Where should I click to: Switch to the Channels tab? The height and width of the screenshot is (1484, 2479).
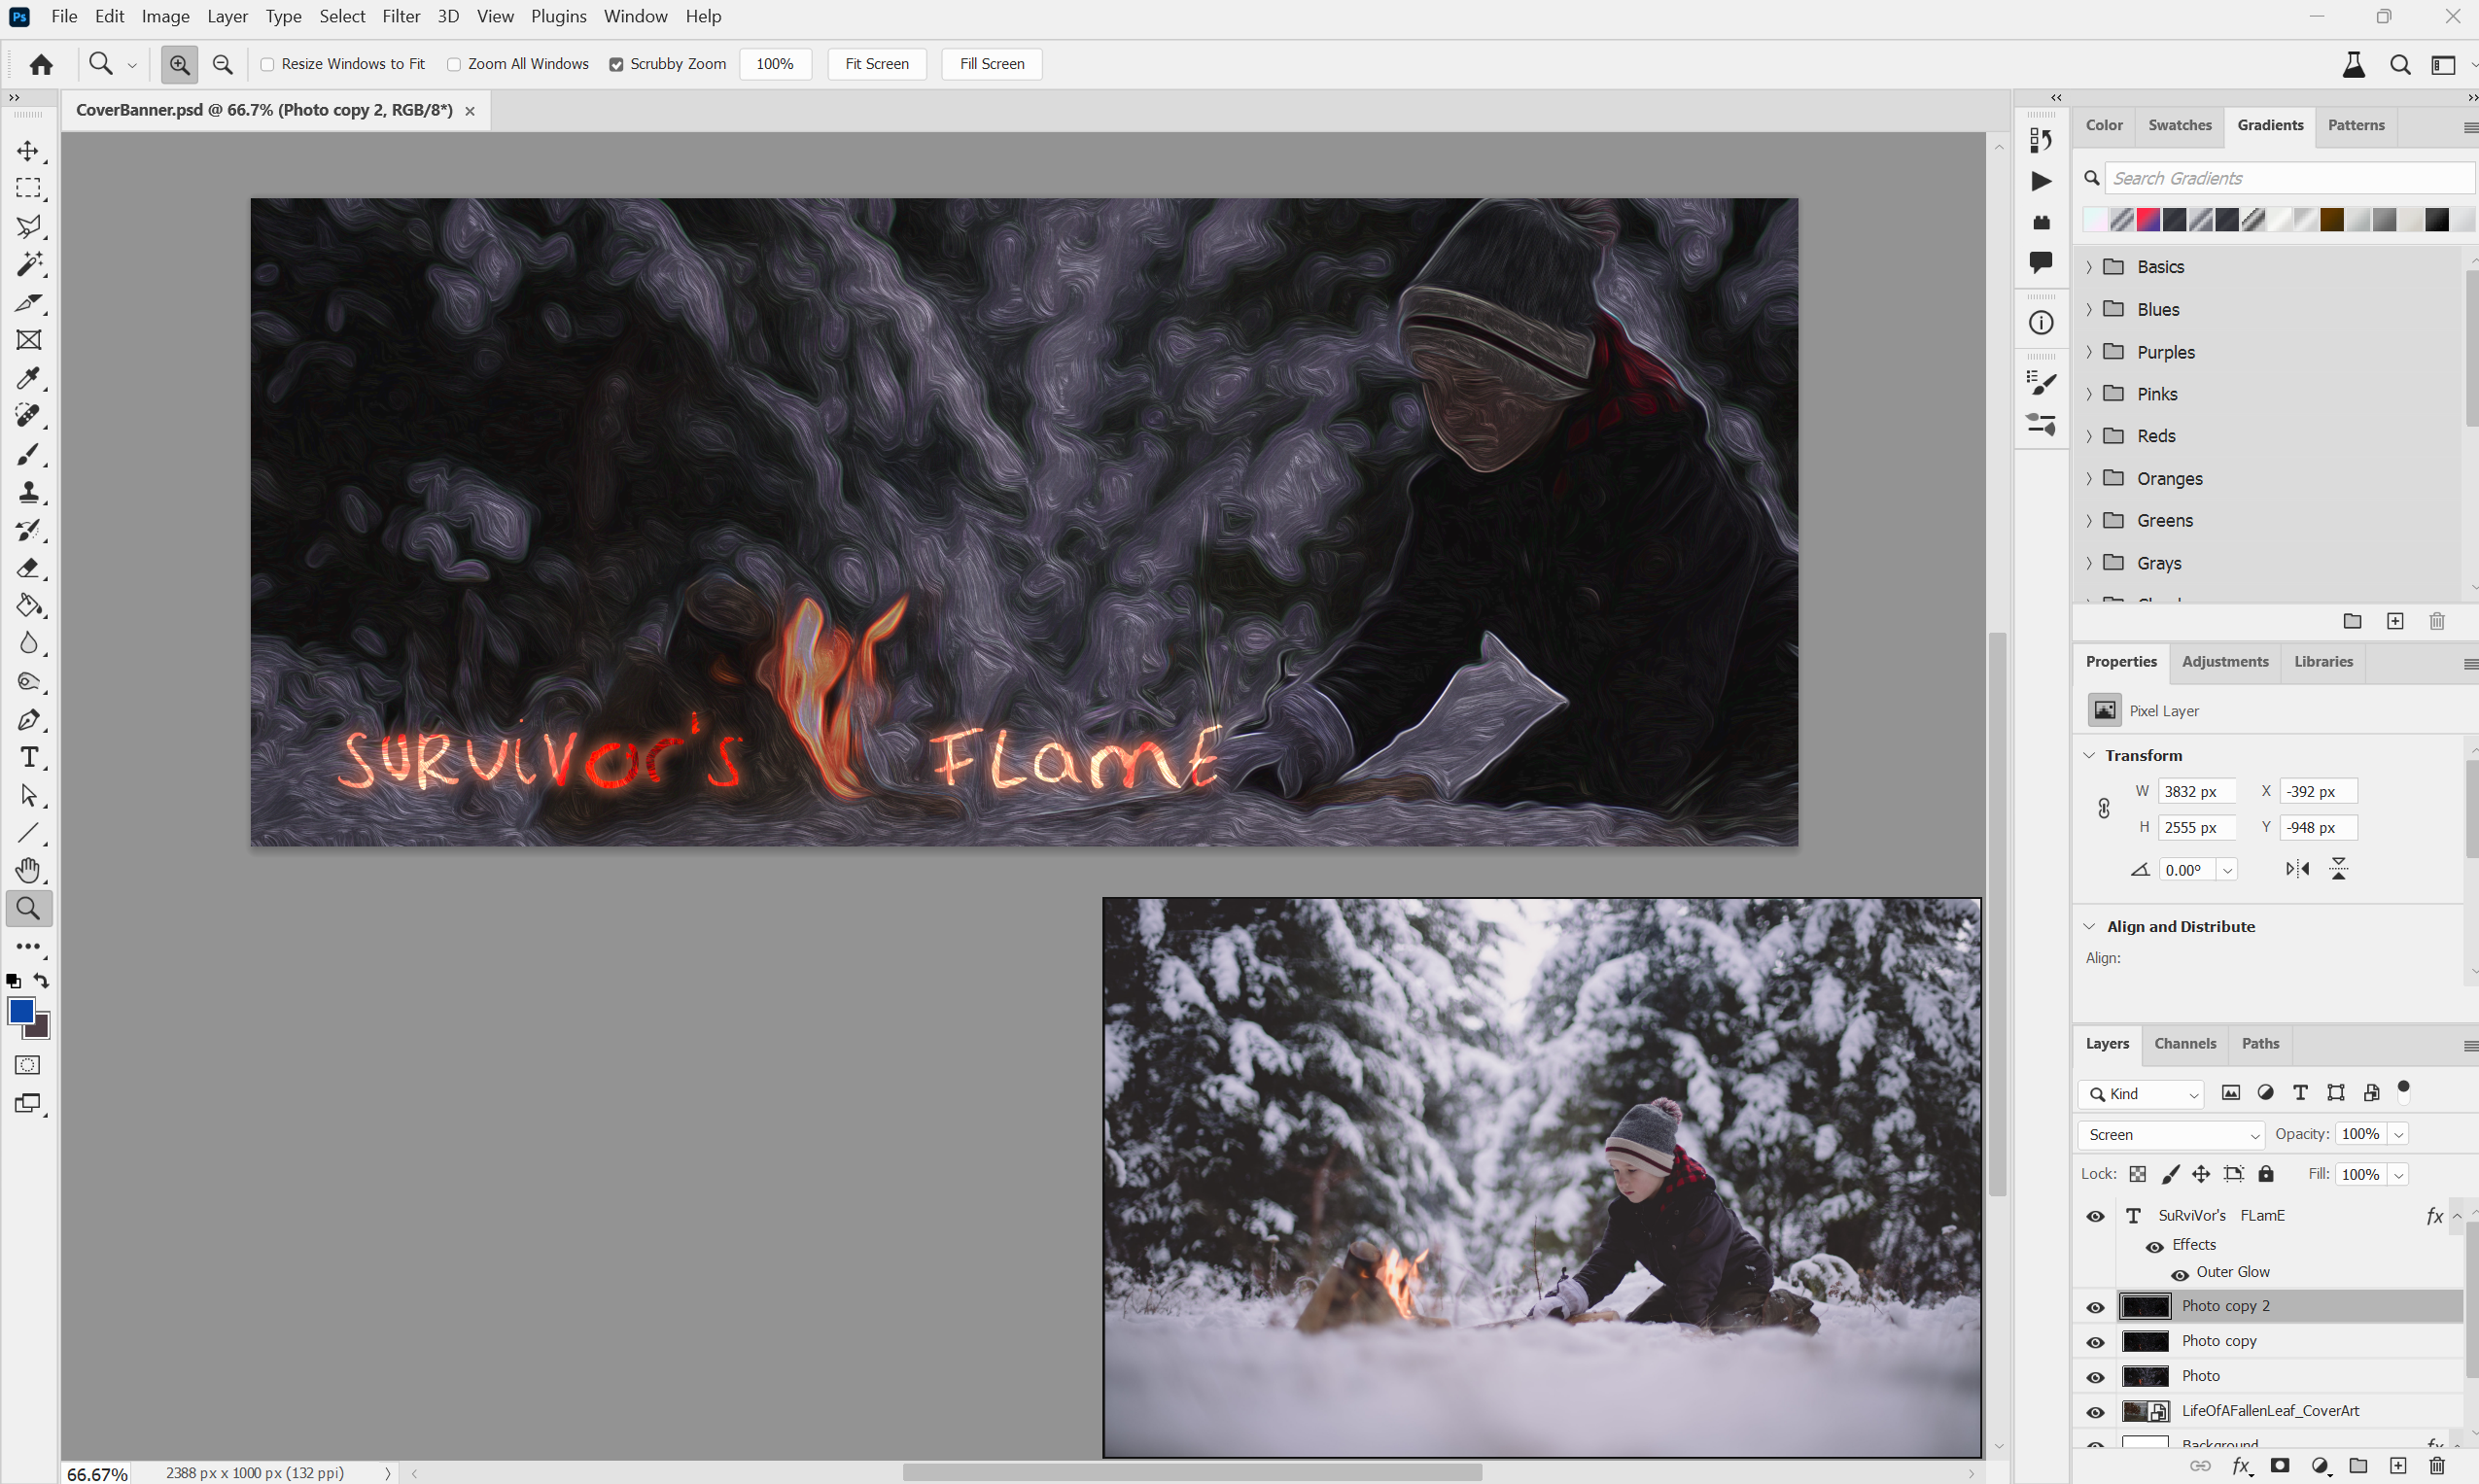click(x=2184, y=1043)
